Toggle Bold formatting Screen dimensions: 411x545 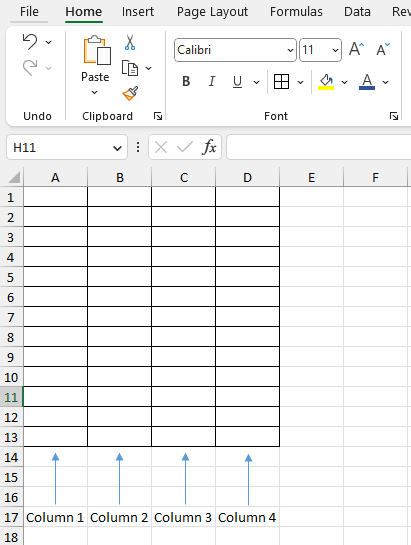pos(186,82)
